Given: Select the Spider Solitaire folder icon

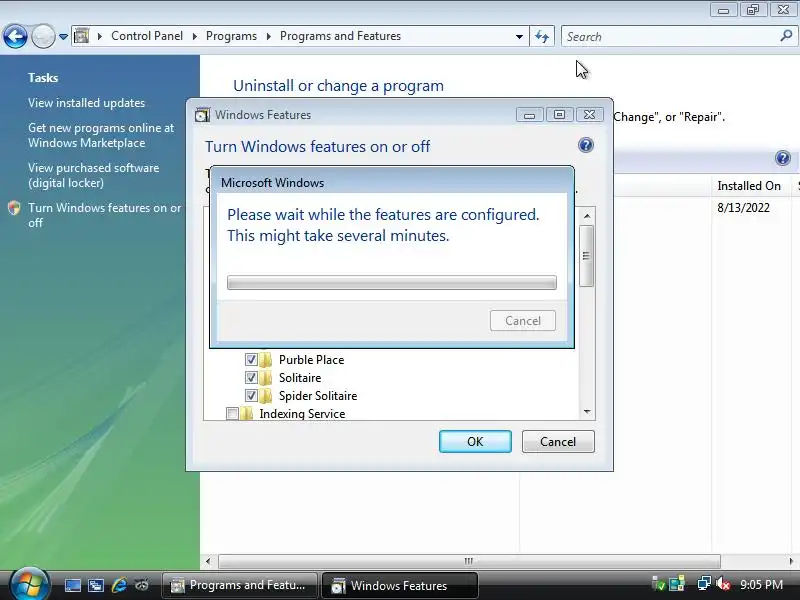Looking at the screenshot, I should (x=265, y=395).
